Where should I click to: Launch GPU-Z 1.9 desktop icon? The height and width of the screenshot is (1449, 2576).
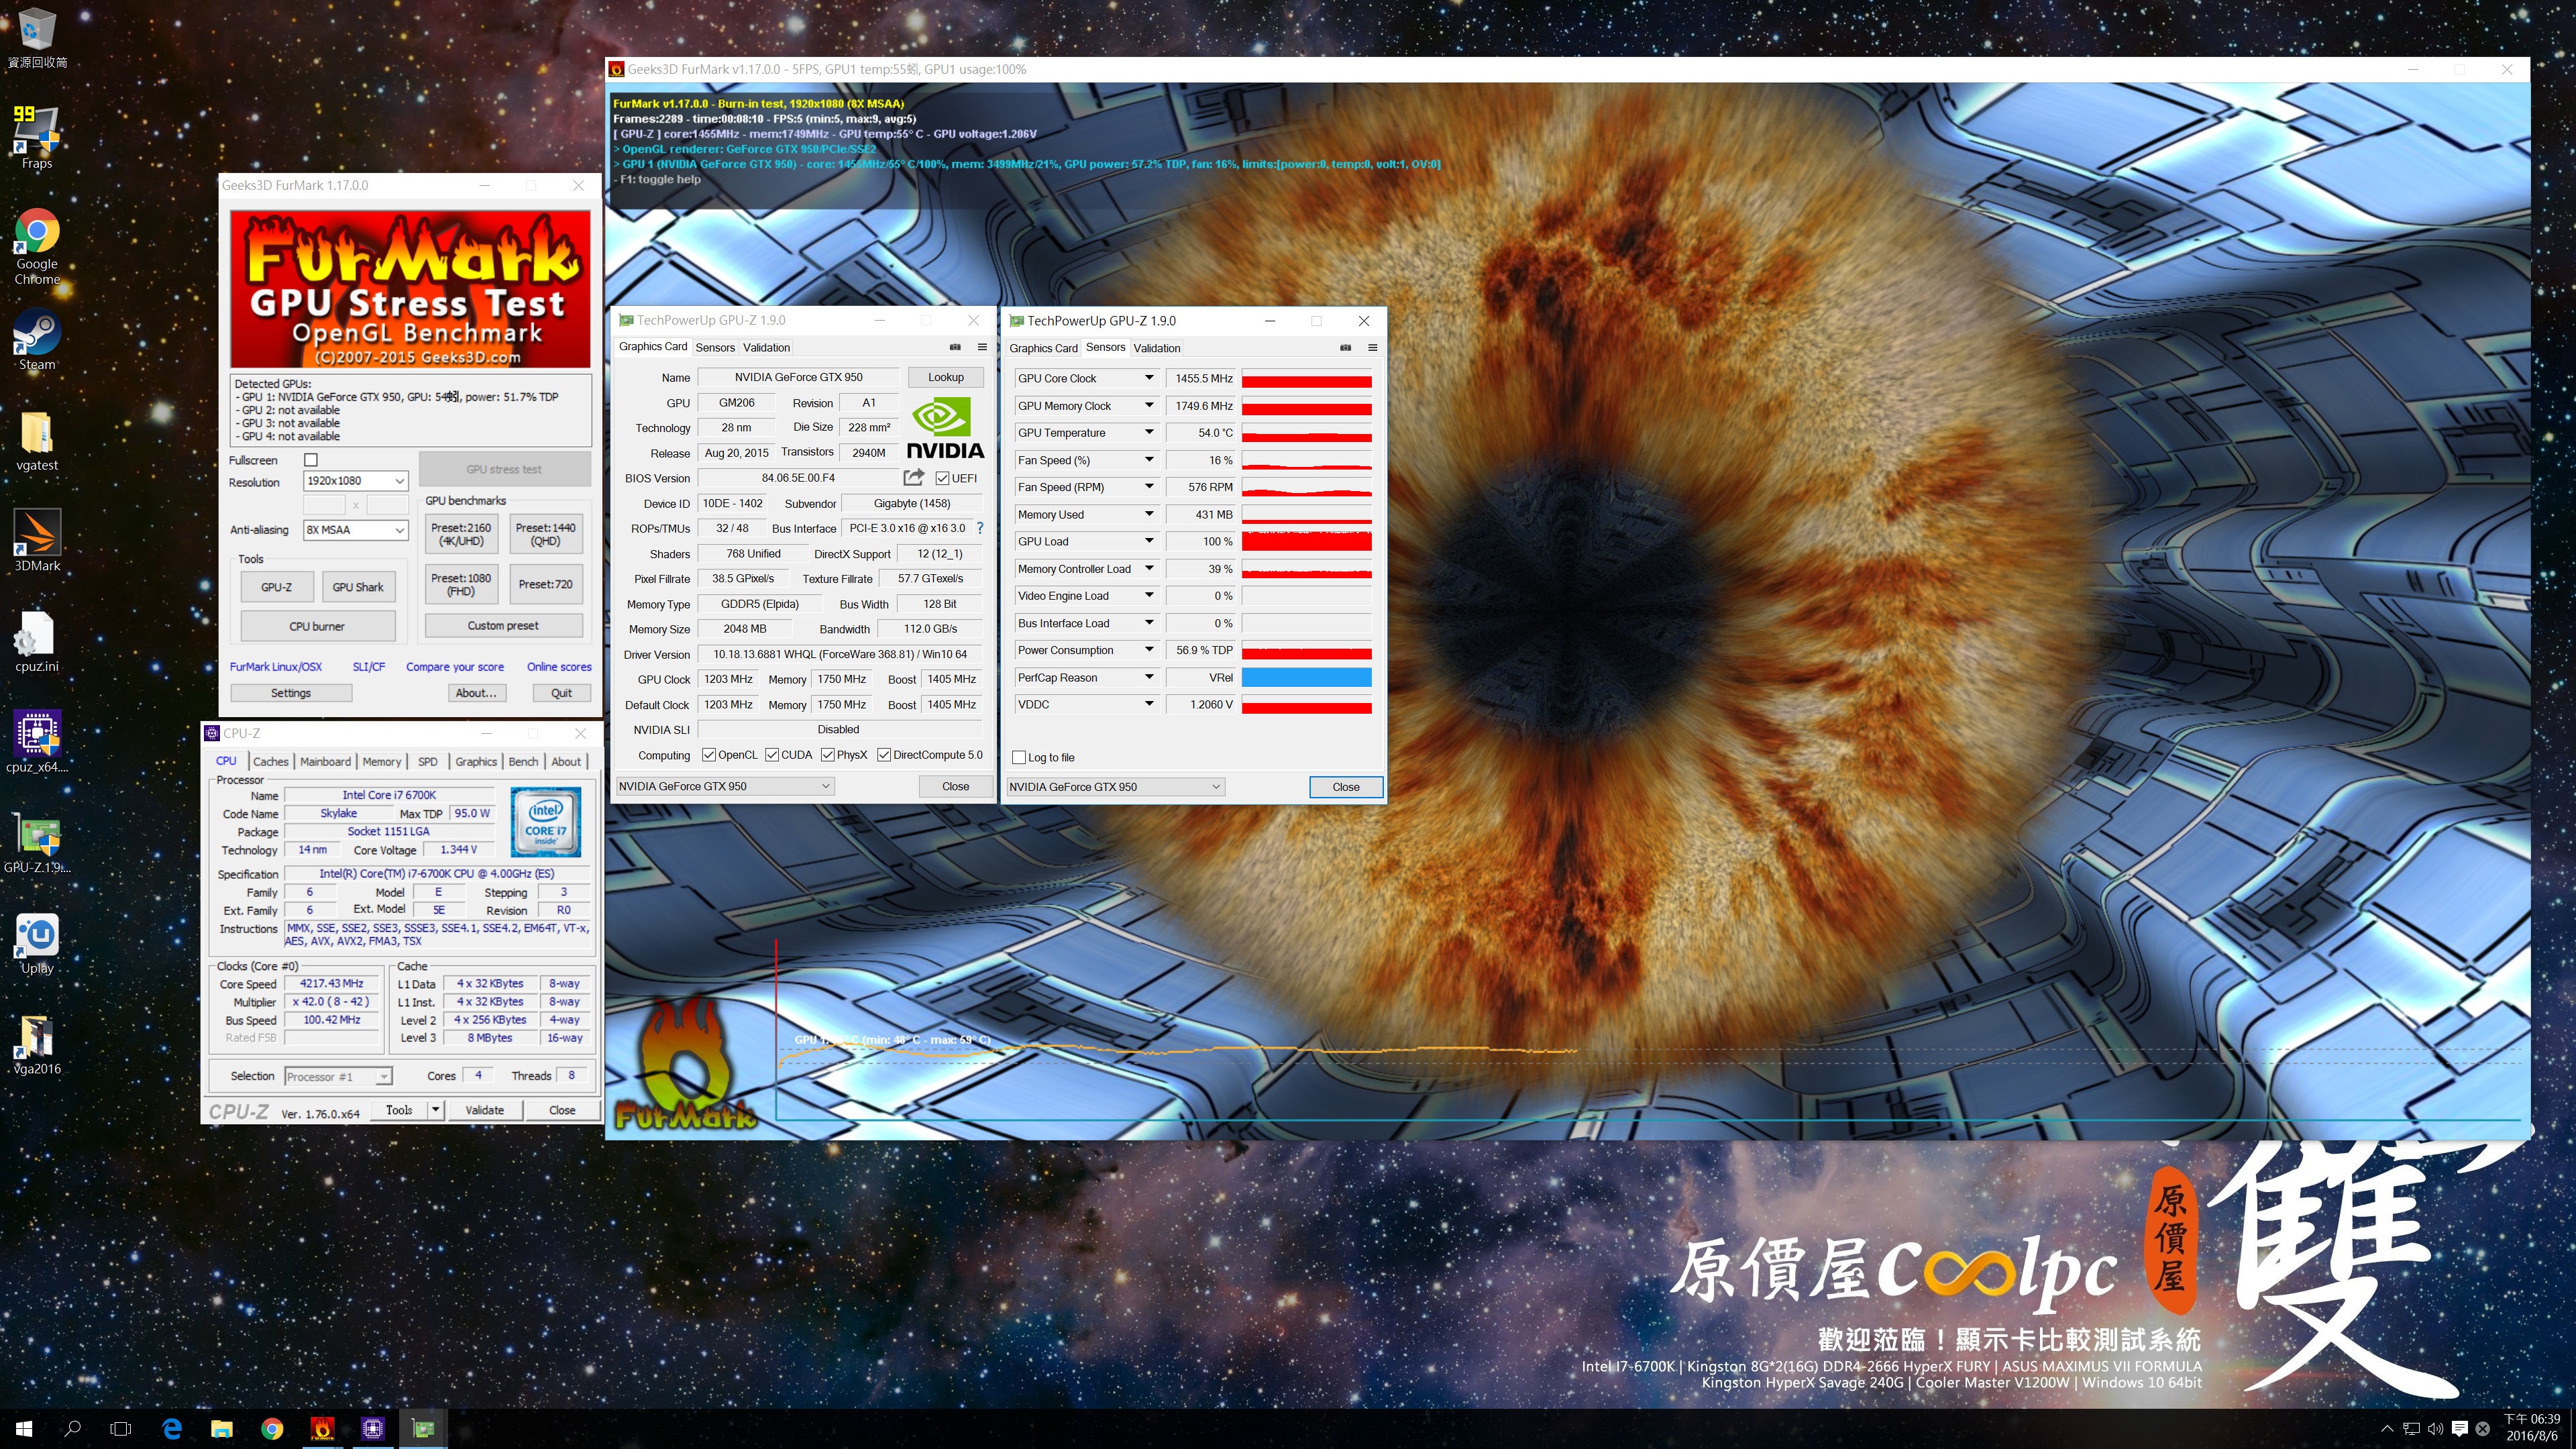pos(37,843)
